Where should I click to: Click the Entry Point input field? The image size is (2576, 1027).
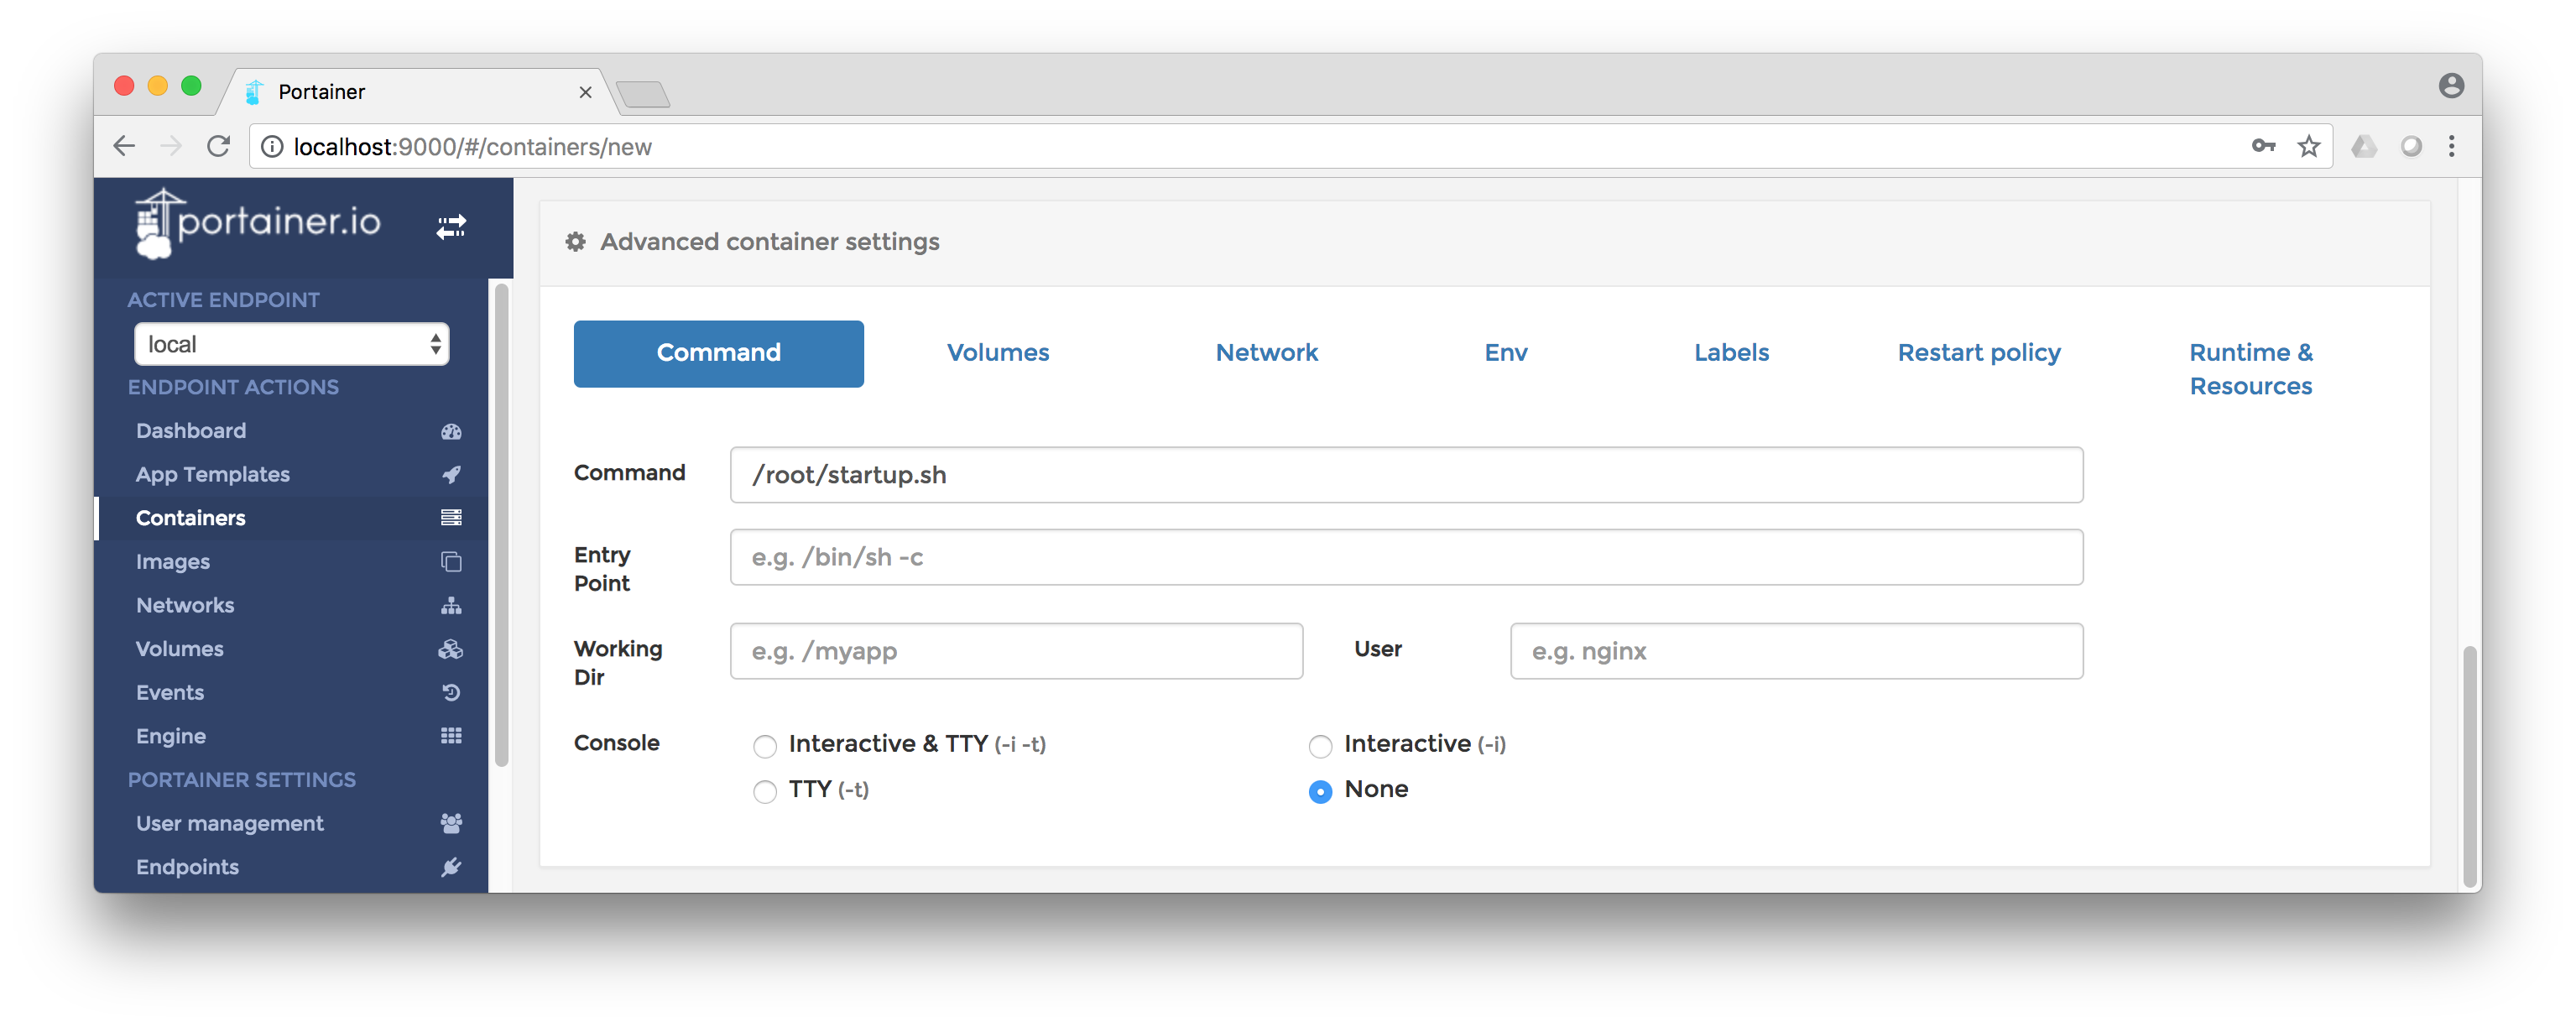pyautogui.click(x=1406, y=557)
